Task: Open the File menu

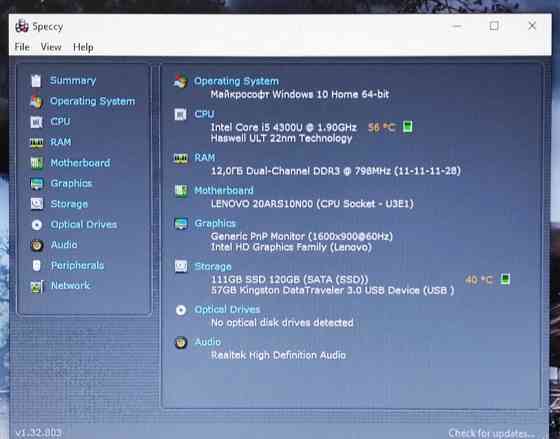Action: coord(22,47)
